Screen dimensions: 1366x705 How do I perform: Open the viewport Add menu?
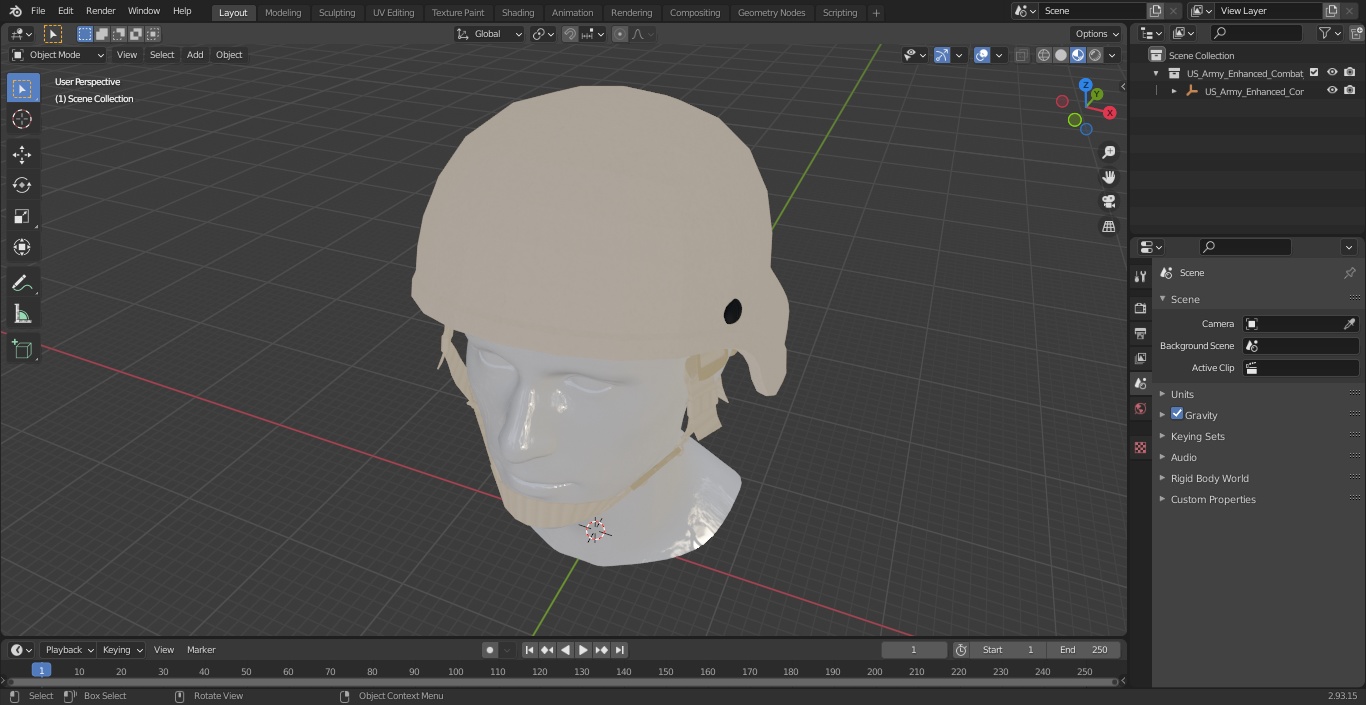195,55
